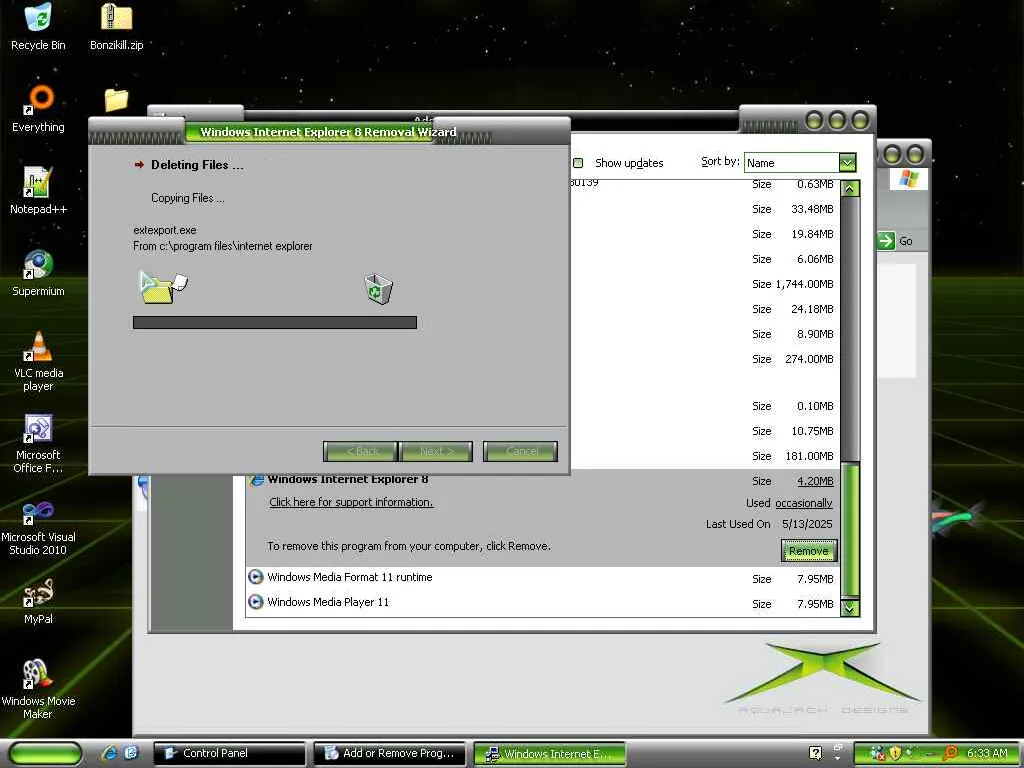Click the Copying Files step label
Viewport: 1024px width, 768px height.
187,198
